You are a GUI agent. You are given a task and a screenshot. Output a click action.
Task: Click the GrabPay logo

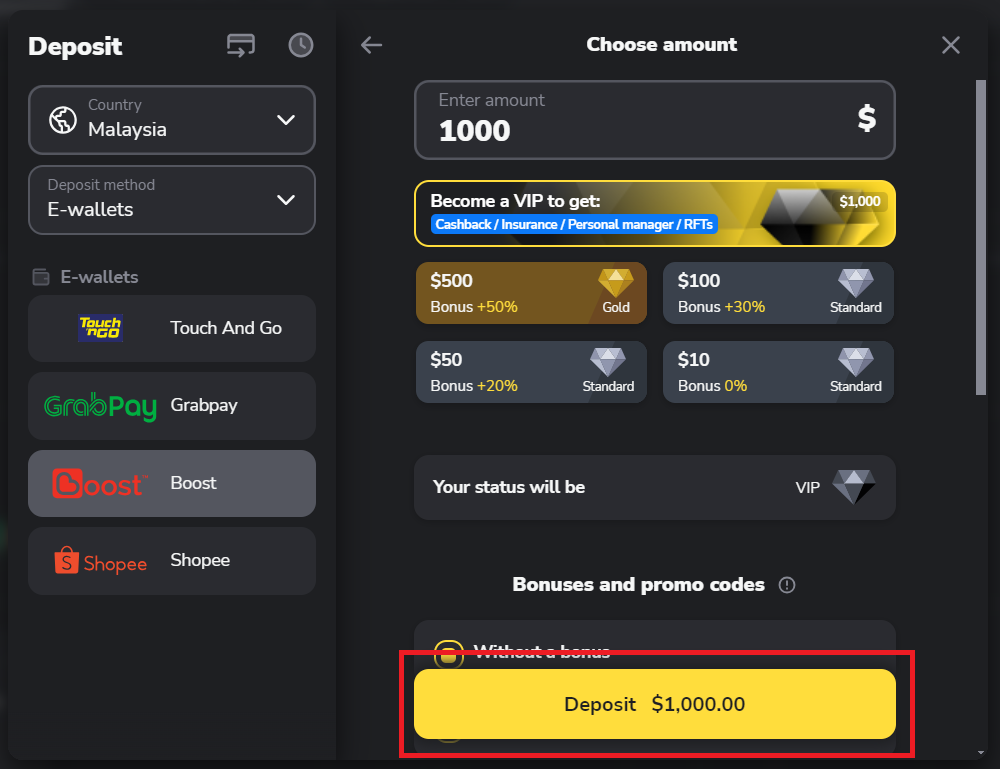point(100,406)
